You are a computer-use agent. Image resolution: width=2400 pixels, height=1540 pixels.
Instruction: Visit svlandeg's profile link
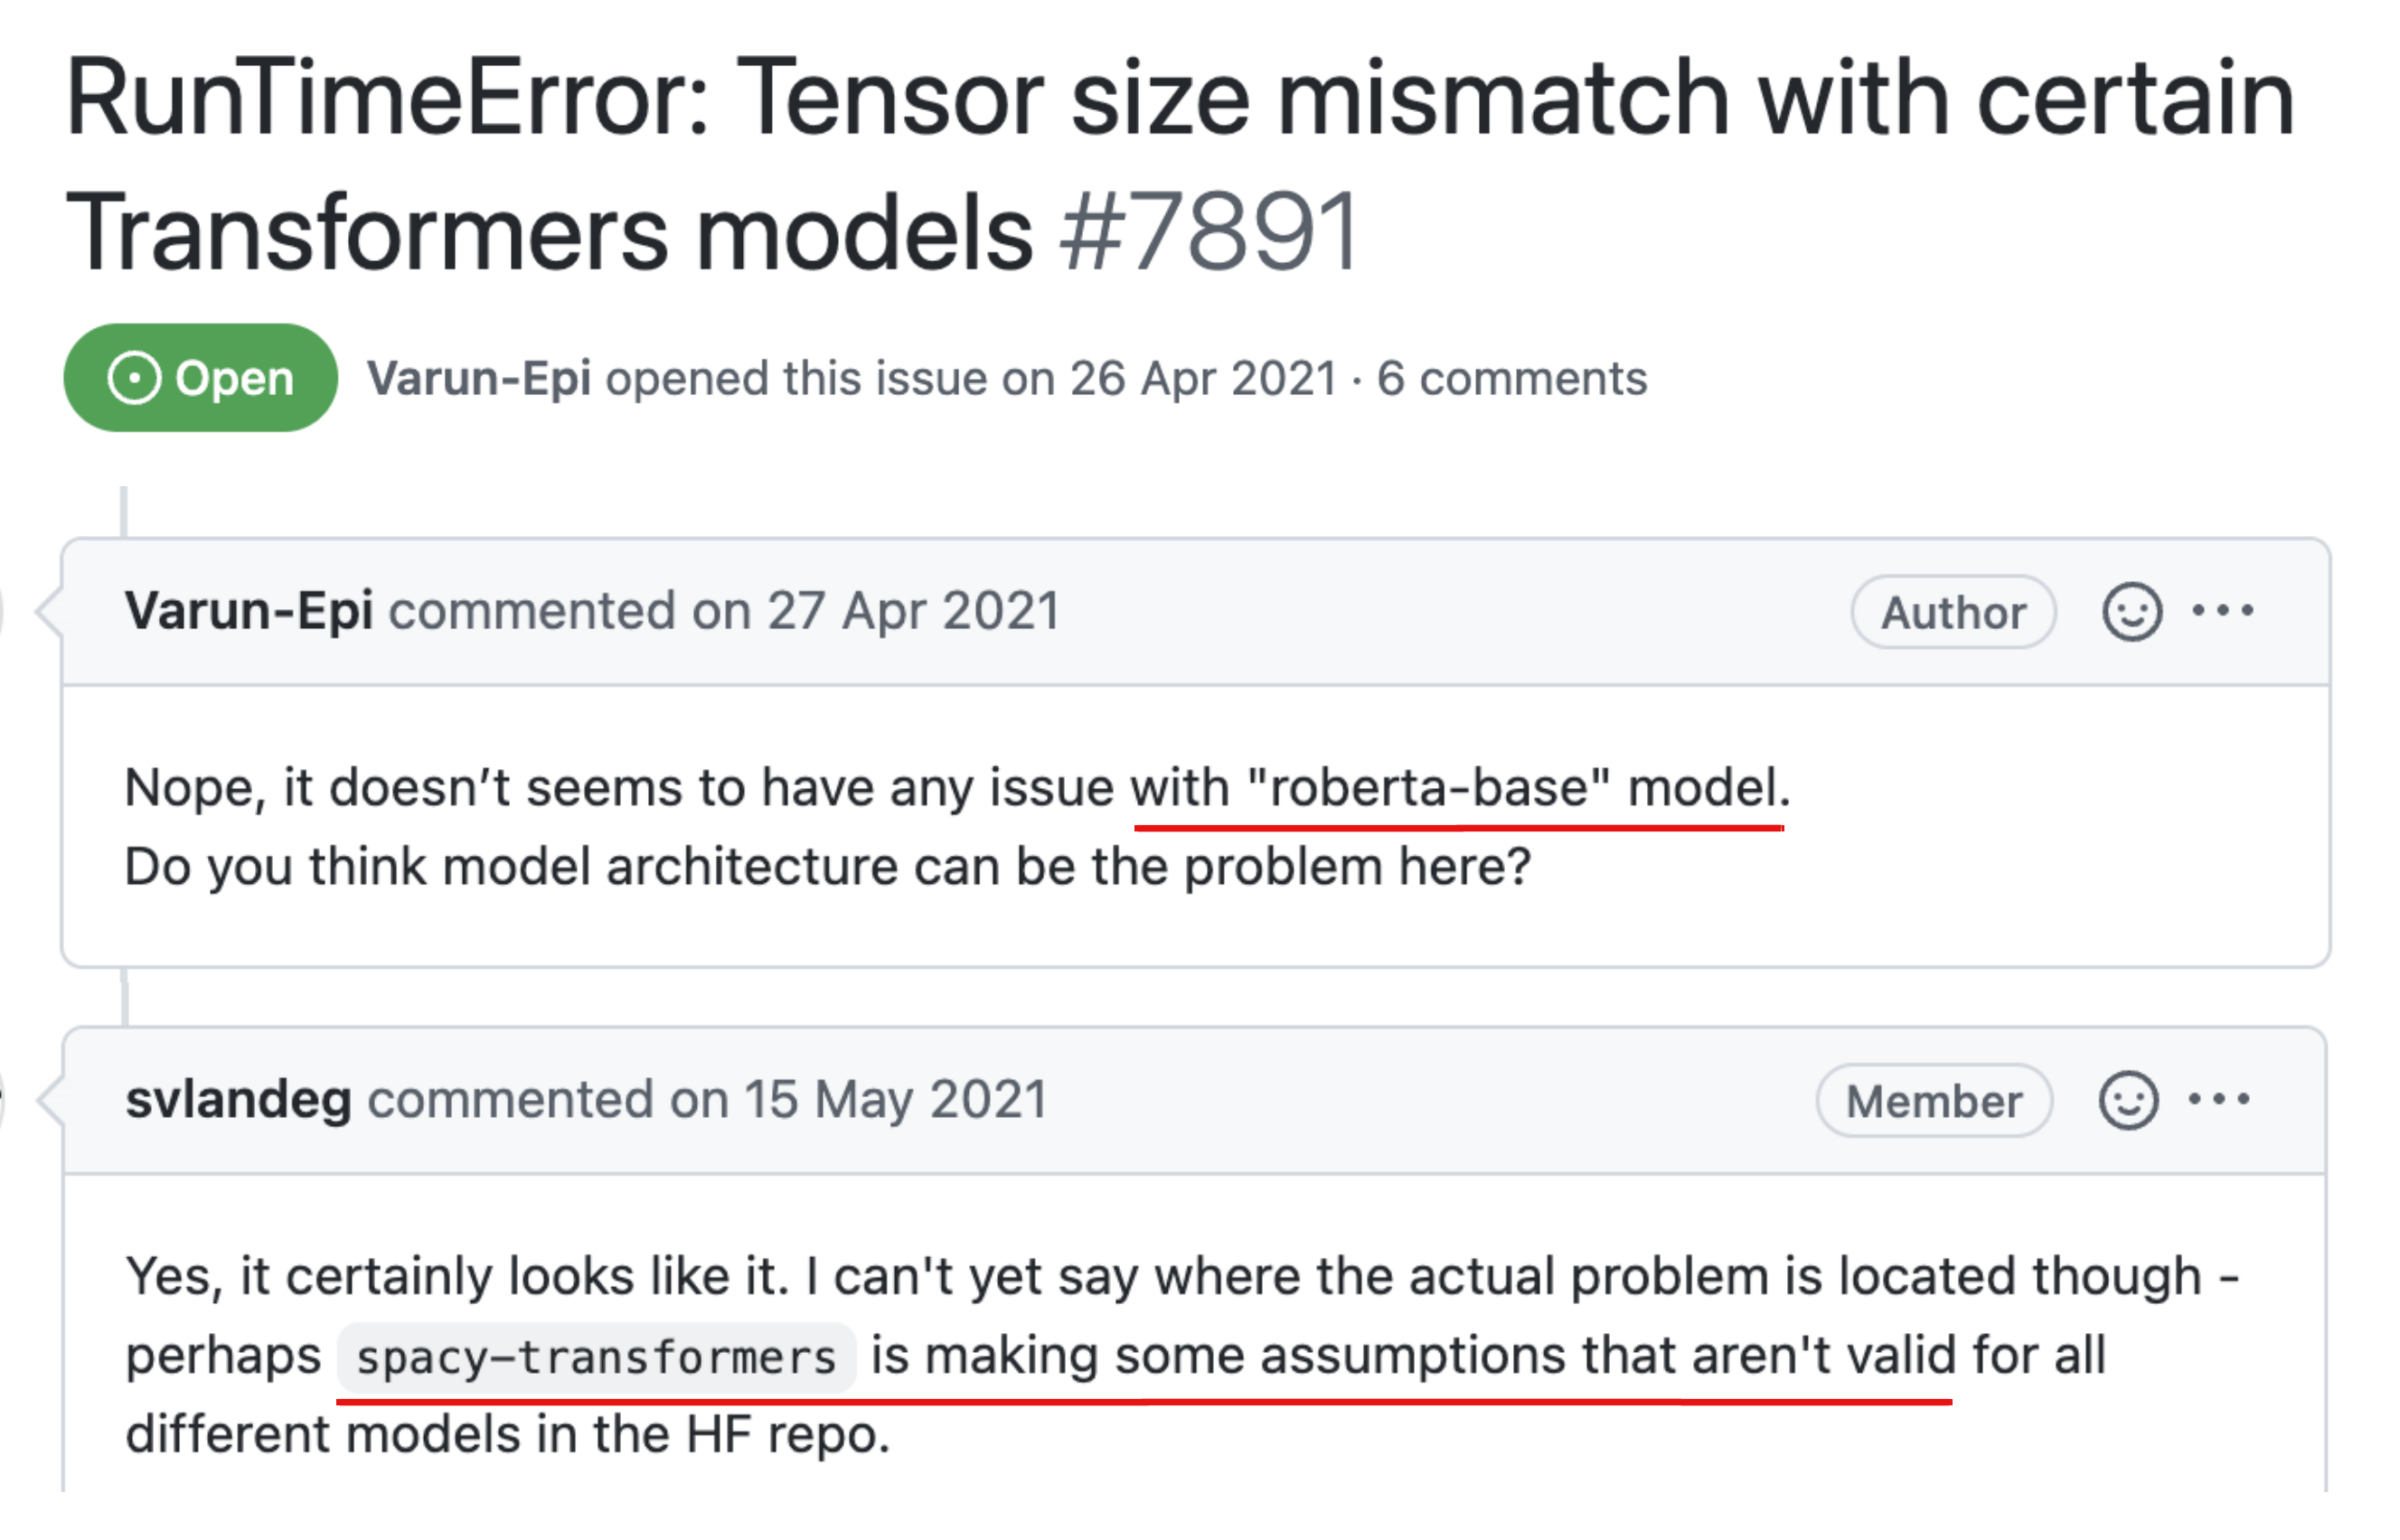[x=238, y=1100]
